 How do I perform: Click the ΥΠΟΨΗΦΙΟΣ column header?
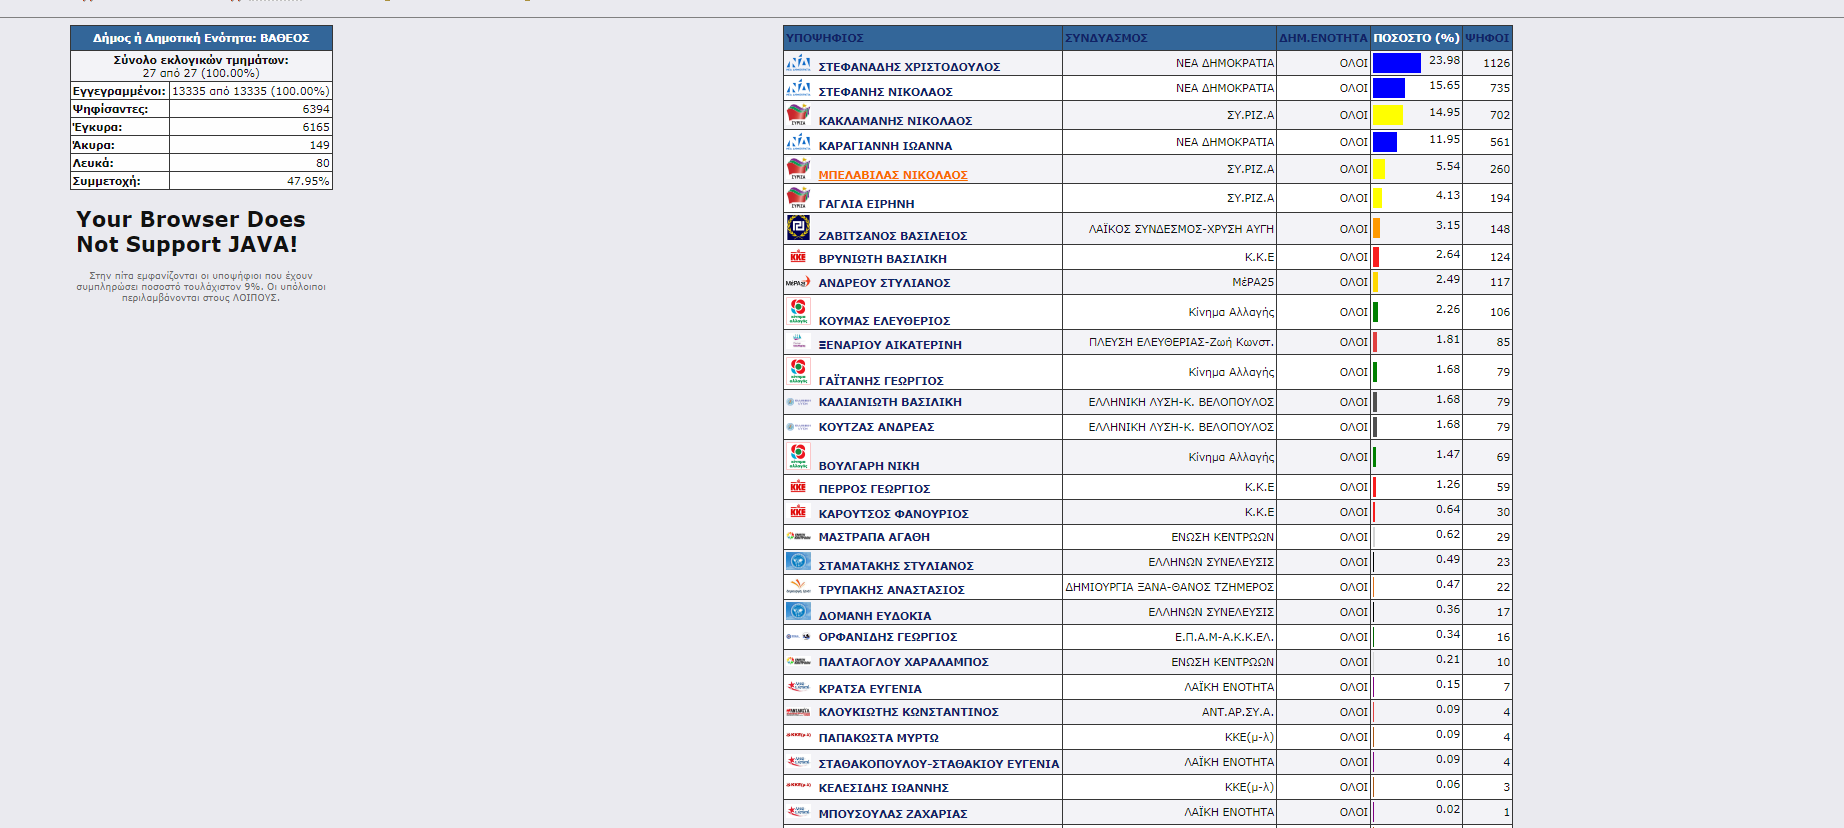[x=825, y=38]
